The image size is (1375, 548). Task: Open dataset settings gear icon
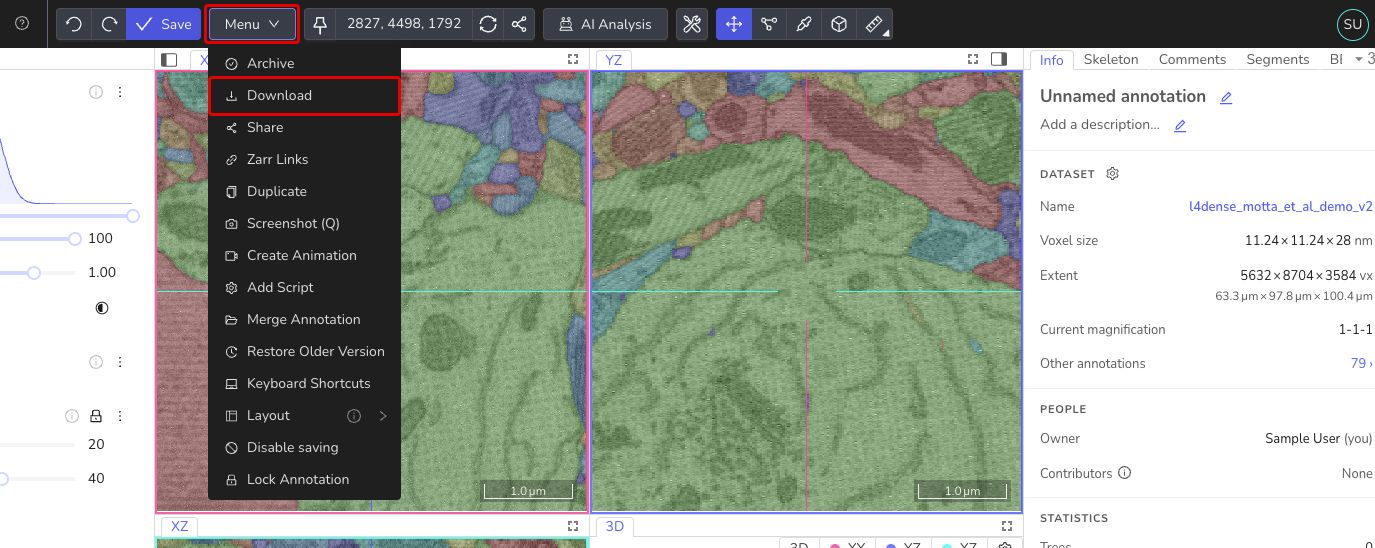[1112, 174]
